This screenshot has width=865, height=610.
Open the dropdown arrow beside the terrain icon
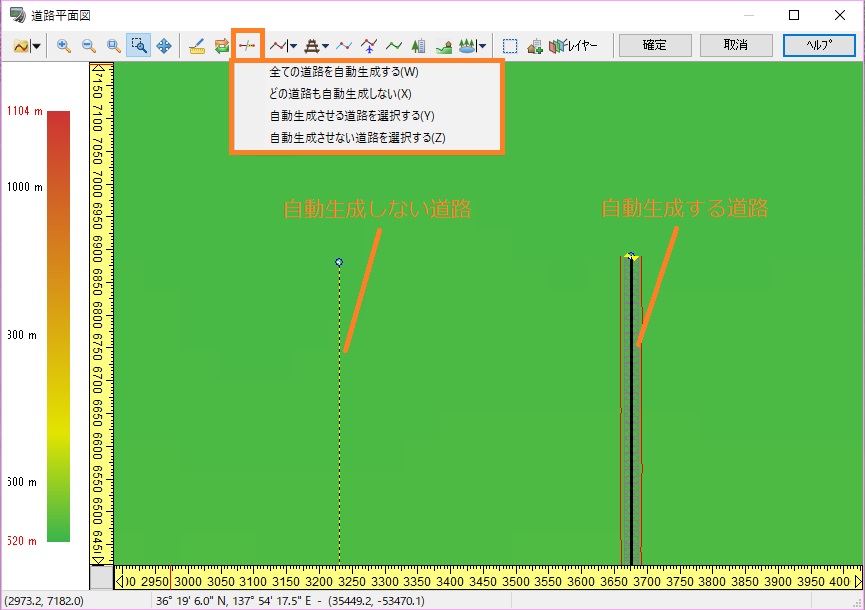[x=36, y=46]
